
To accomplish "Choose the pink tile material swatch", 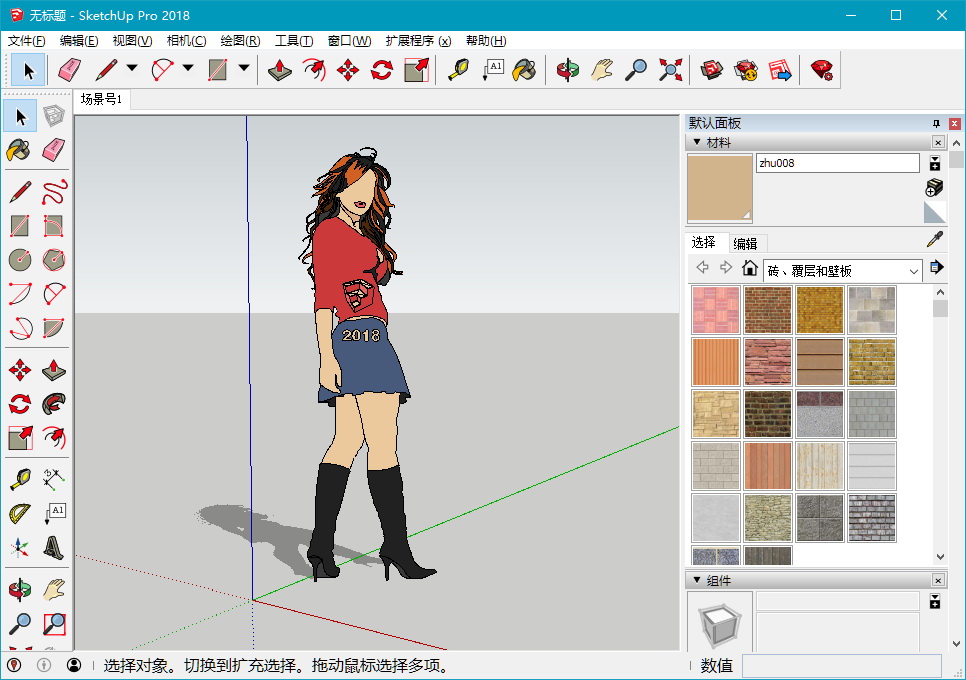I will coord(716,310).
